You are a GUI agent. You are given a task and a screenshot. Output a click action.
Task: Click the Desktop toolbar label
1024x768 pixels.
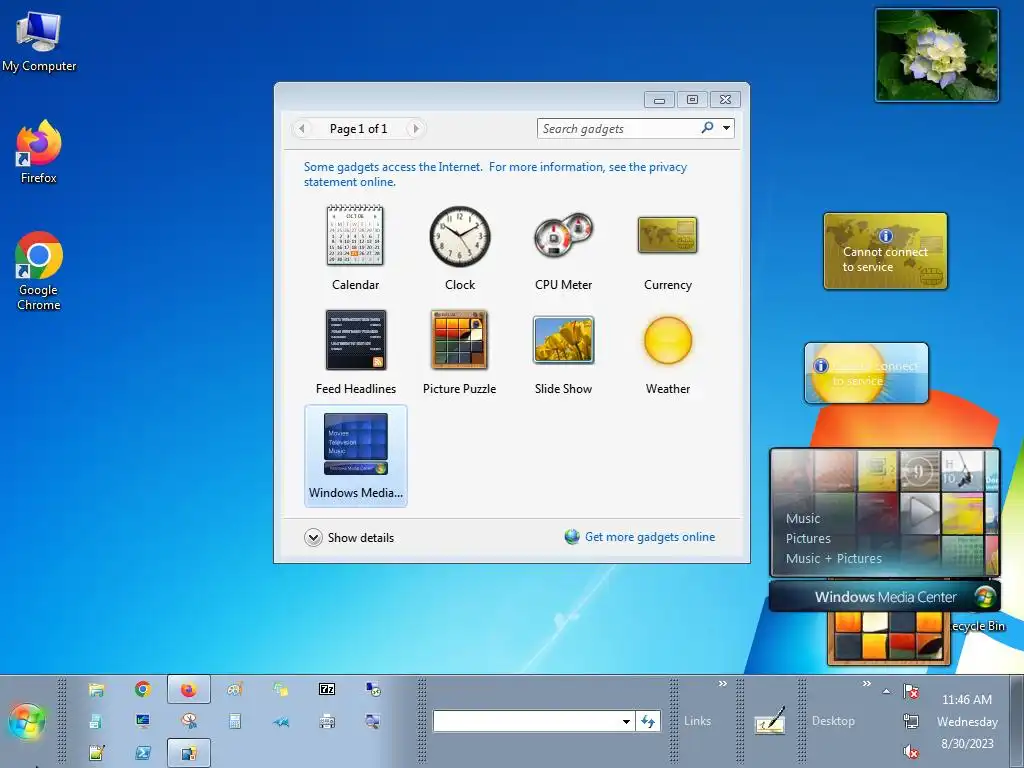pos(833,721)
